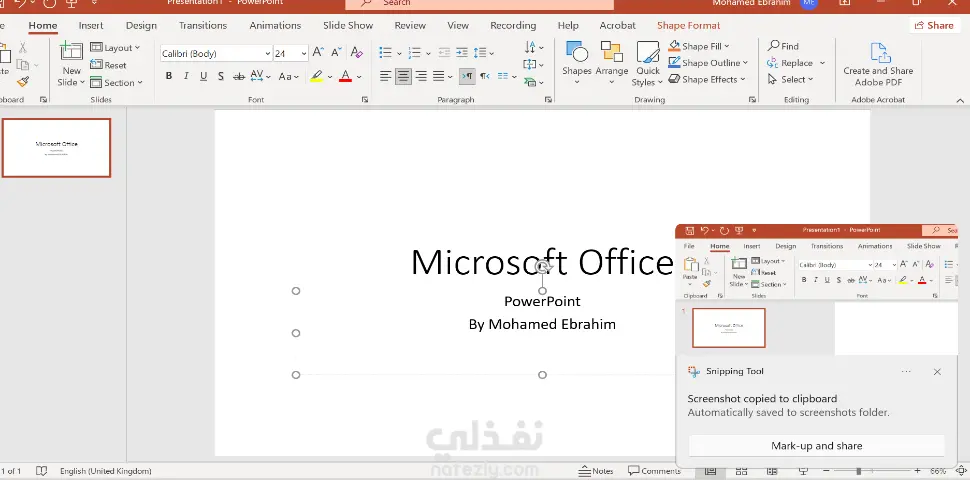Screen dimensions: 970x480
Task: Decrease the font size
Action: 337,53
